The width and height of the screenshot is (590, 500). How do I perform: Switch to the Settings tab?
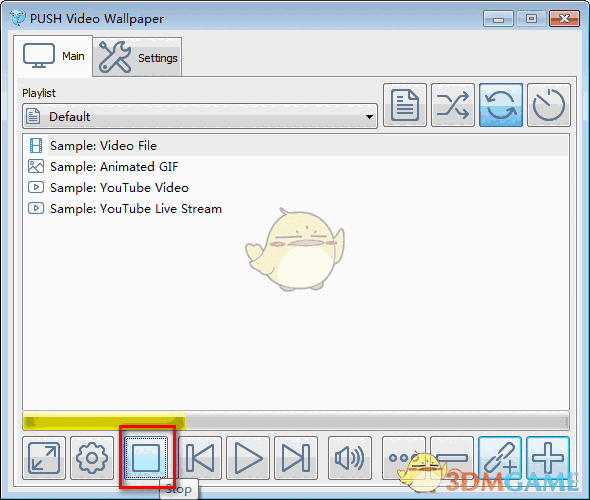[x=137, y=57]
